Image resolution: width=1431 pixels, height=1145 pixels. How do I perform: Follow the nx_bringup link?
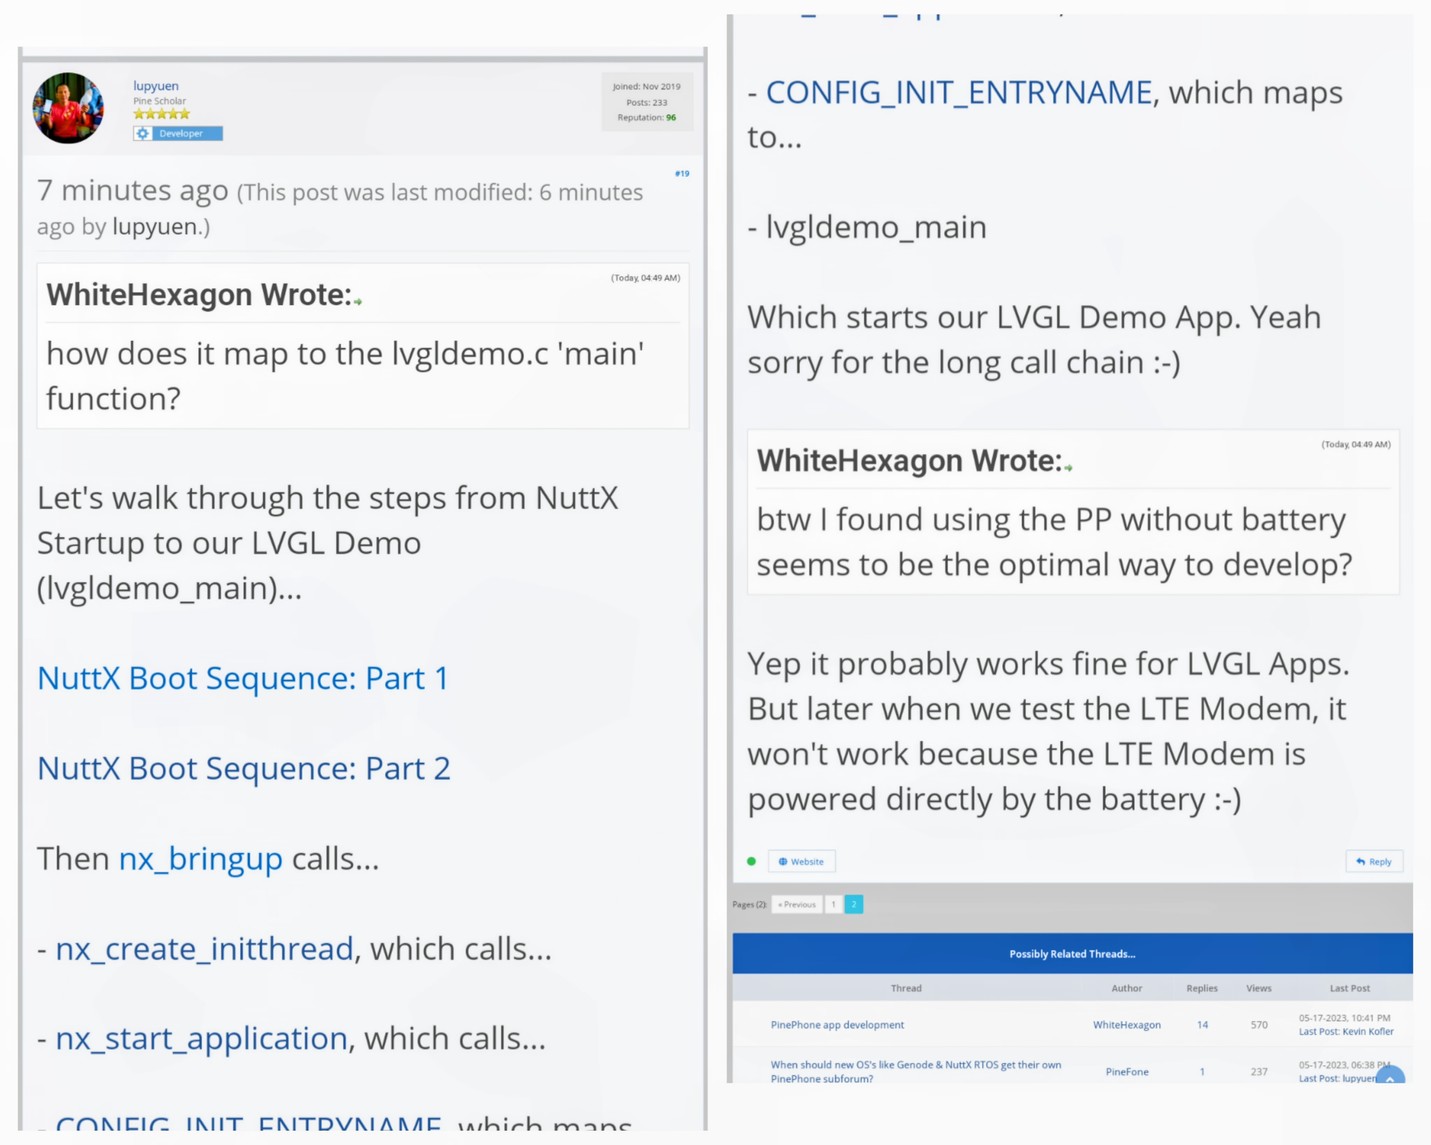point(200,858)
